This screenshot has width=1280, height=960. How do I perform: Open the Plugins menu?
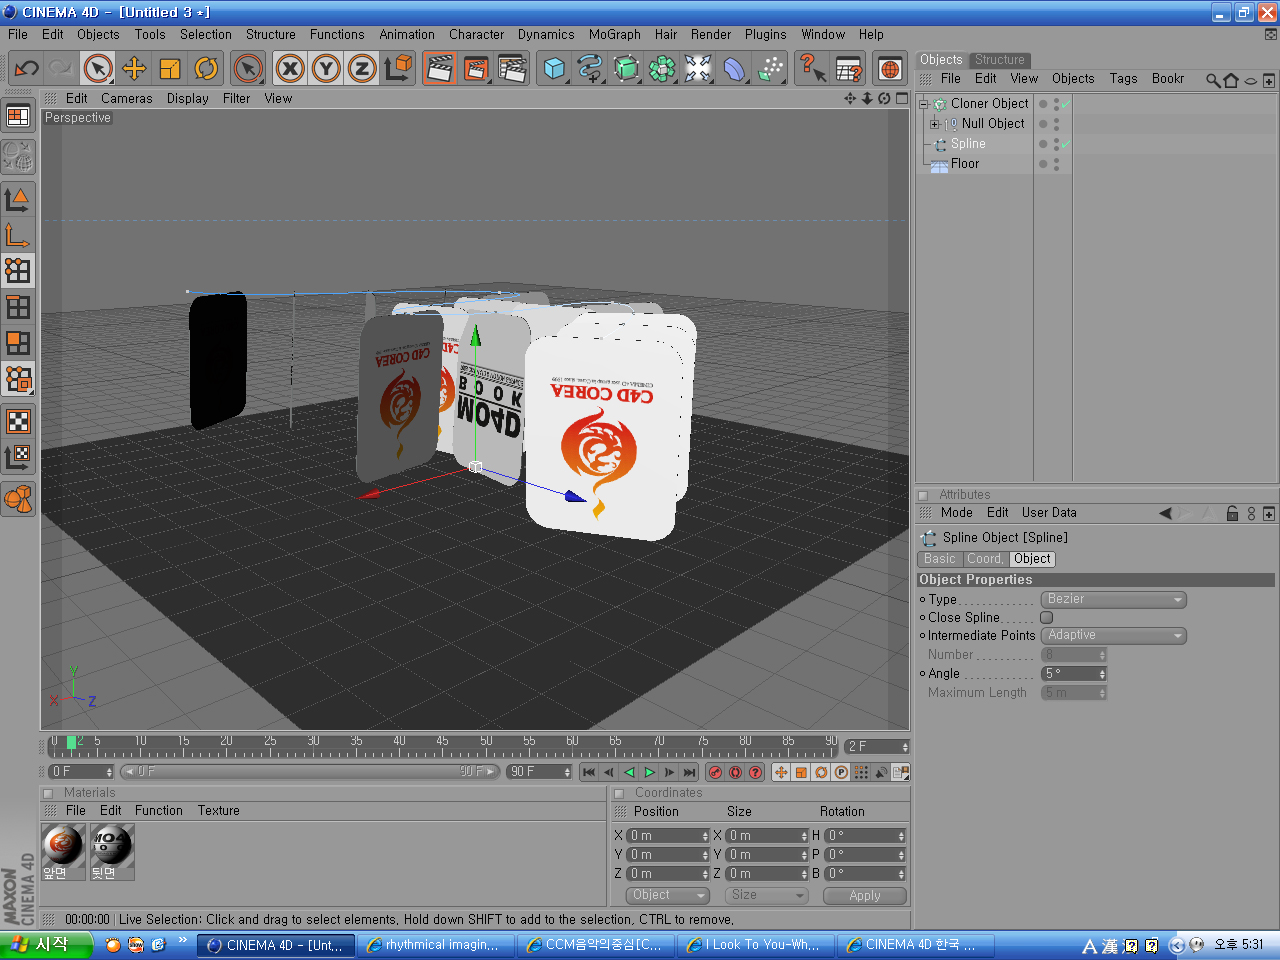pos(765,34)
